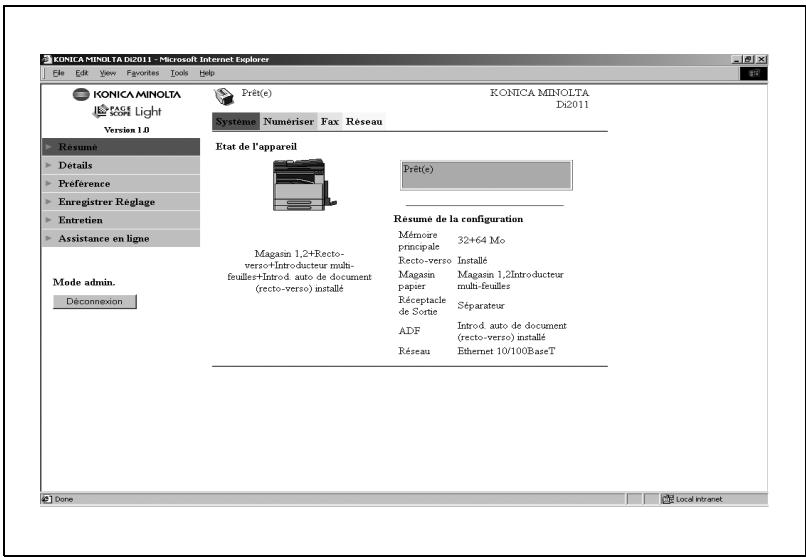Click the Ethernet 10/100BaseT value
Screen dimensions: 806x557
click(506, 351)
